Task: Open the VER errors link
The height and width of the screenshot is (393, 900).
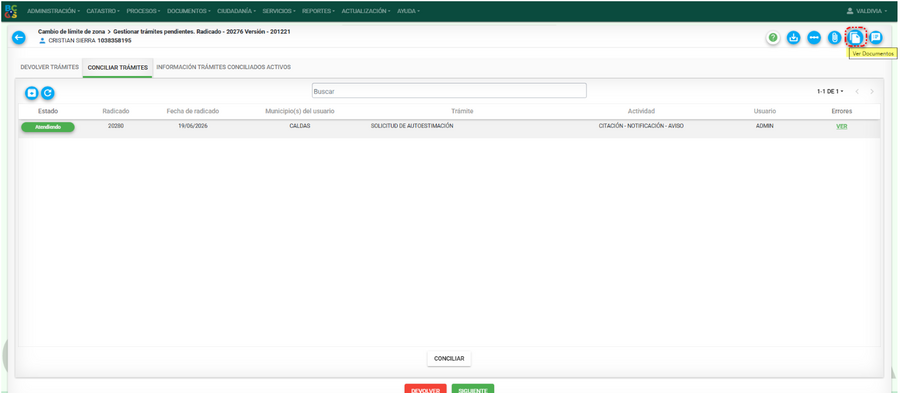Action: tap(841, 127)
